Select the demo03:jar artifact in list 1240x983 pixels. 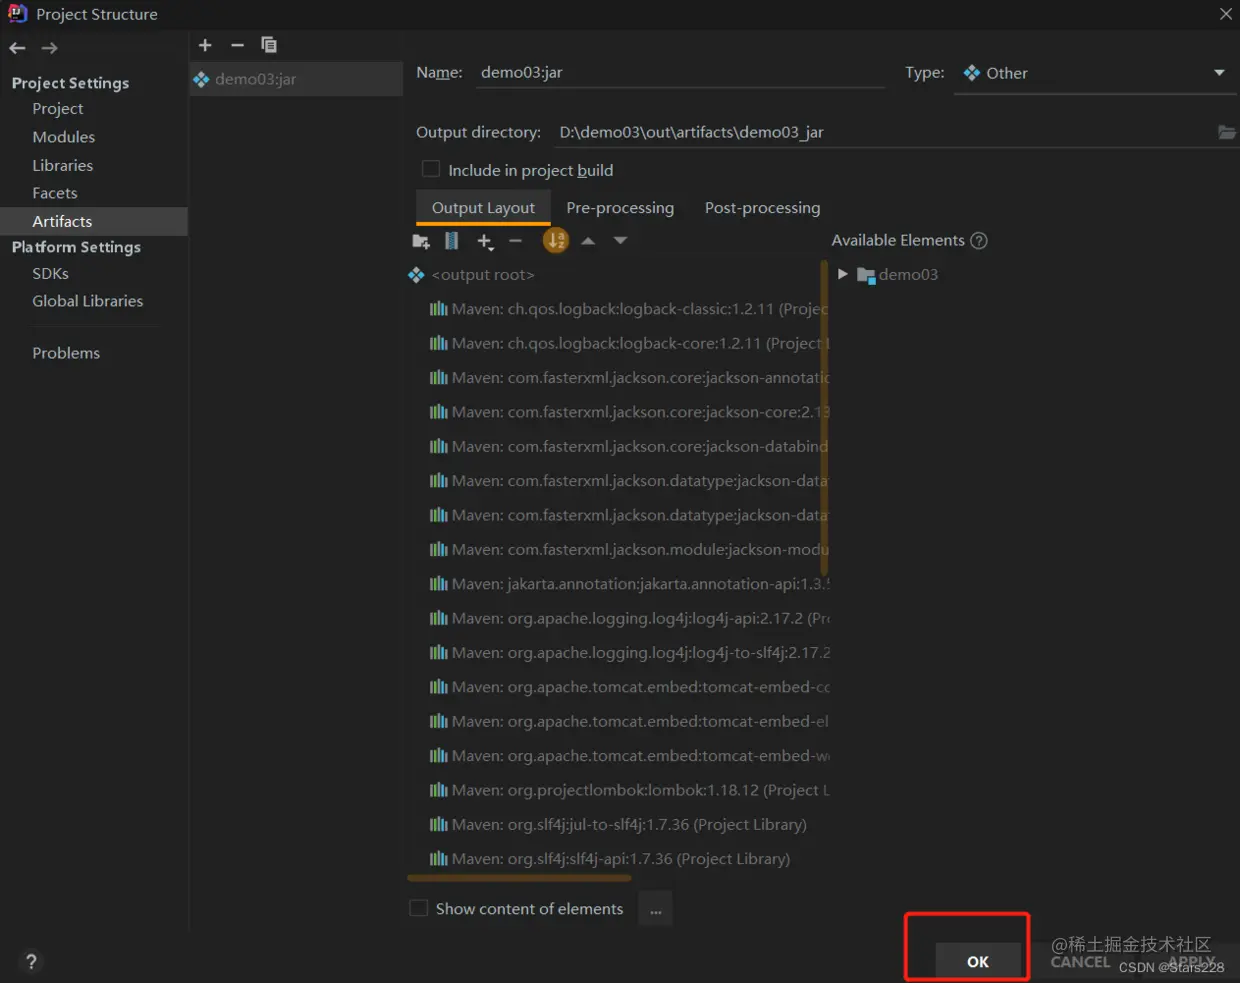[x=296, y=79]
